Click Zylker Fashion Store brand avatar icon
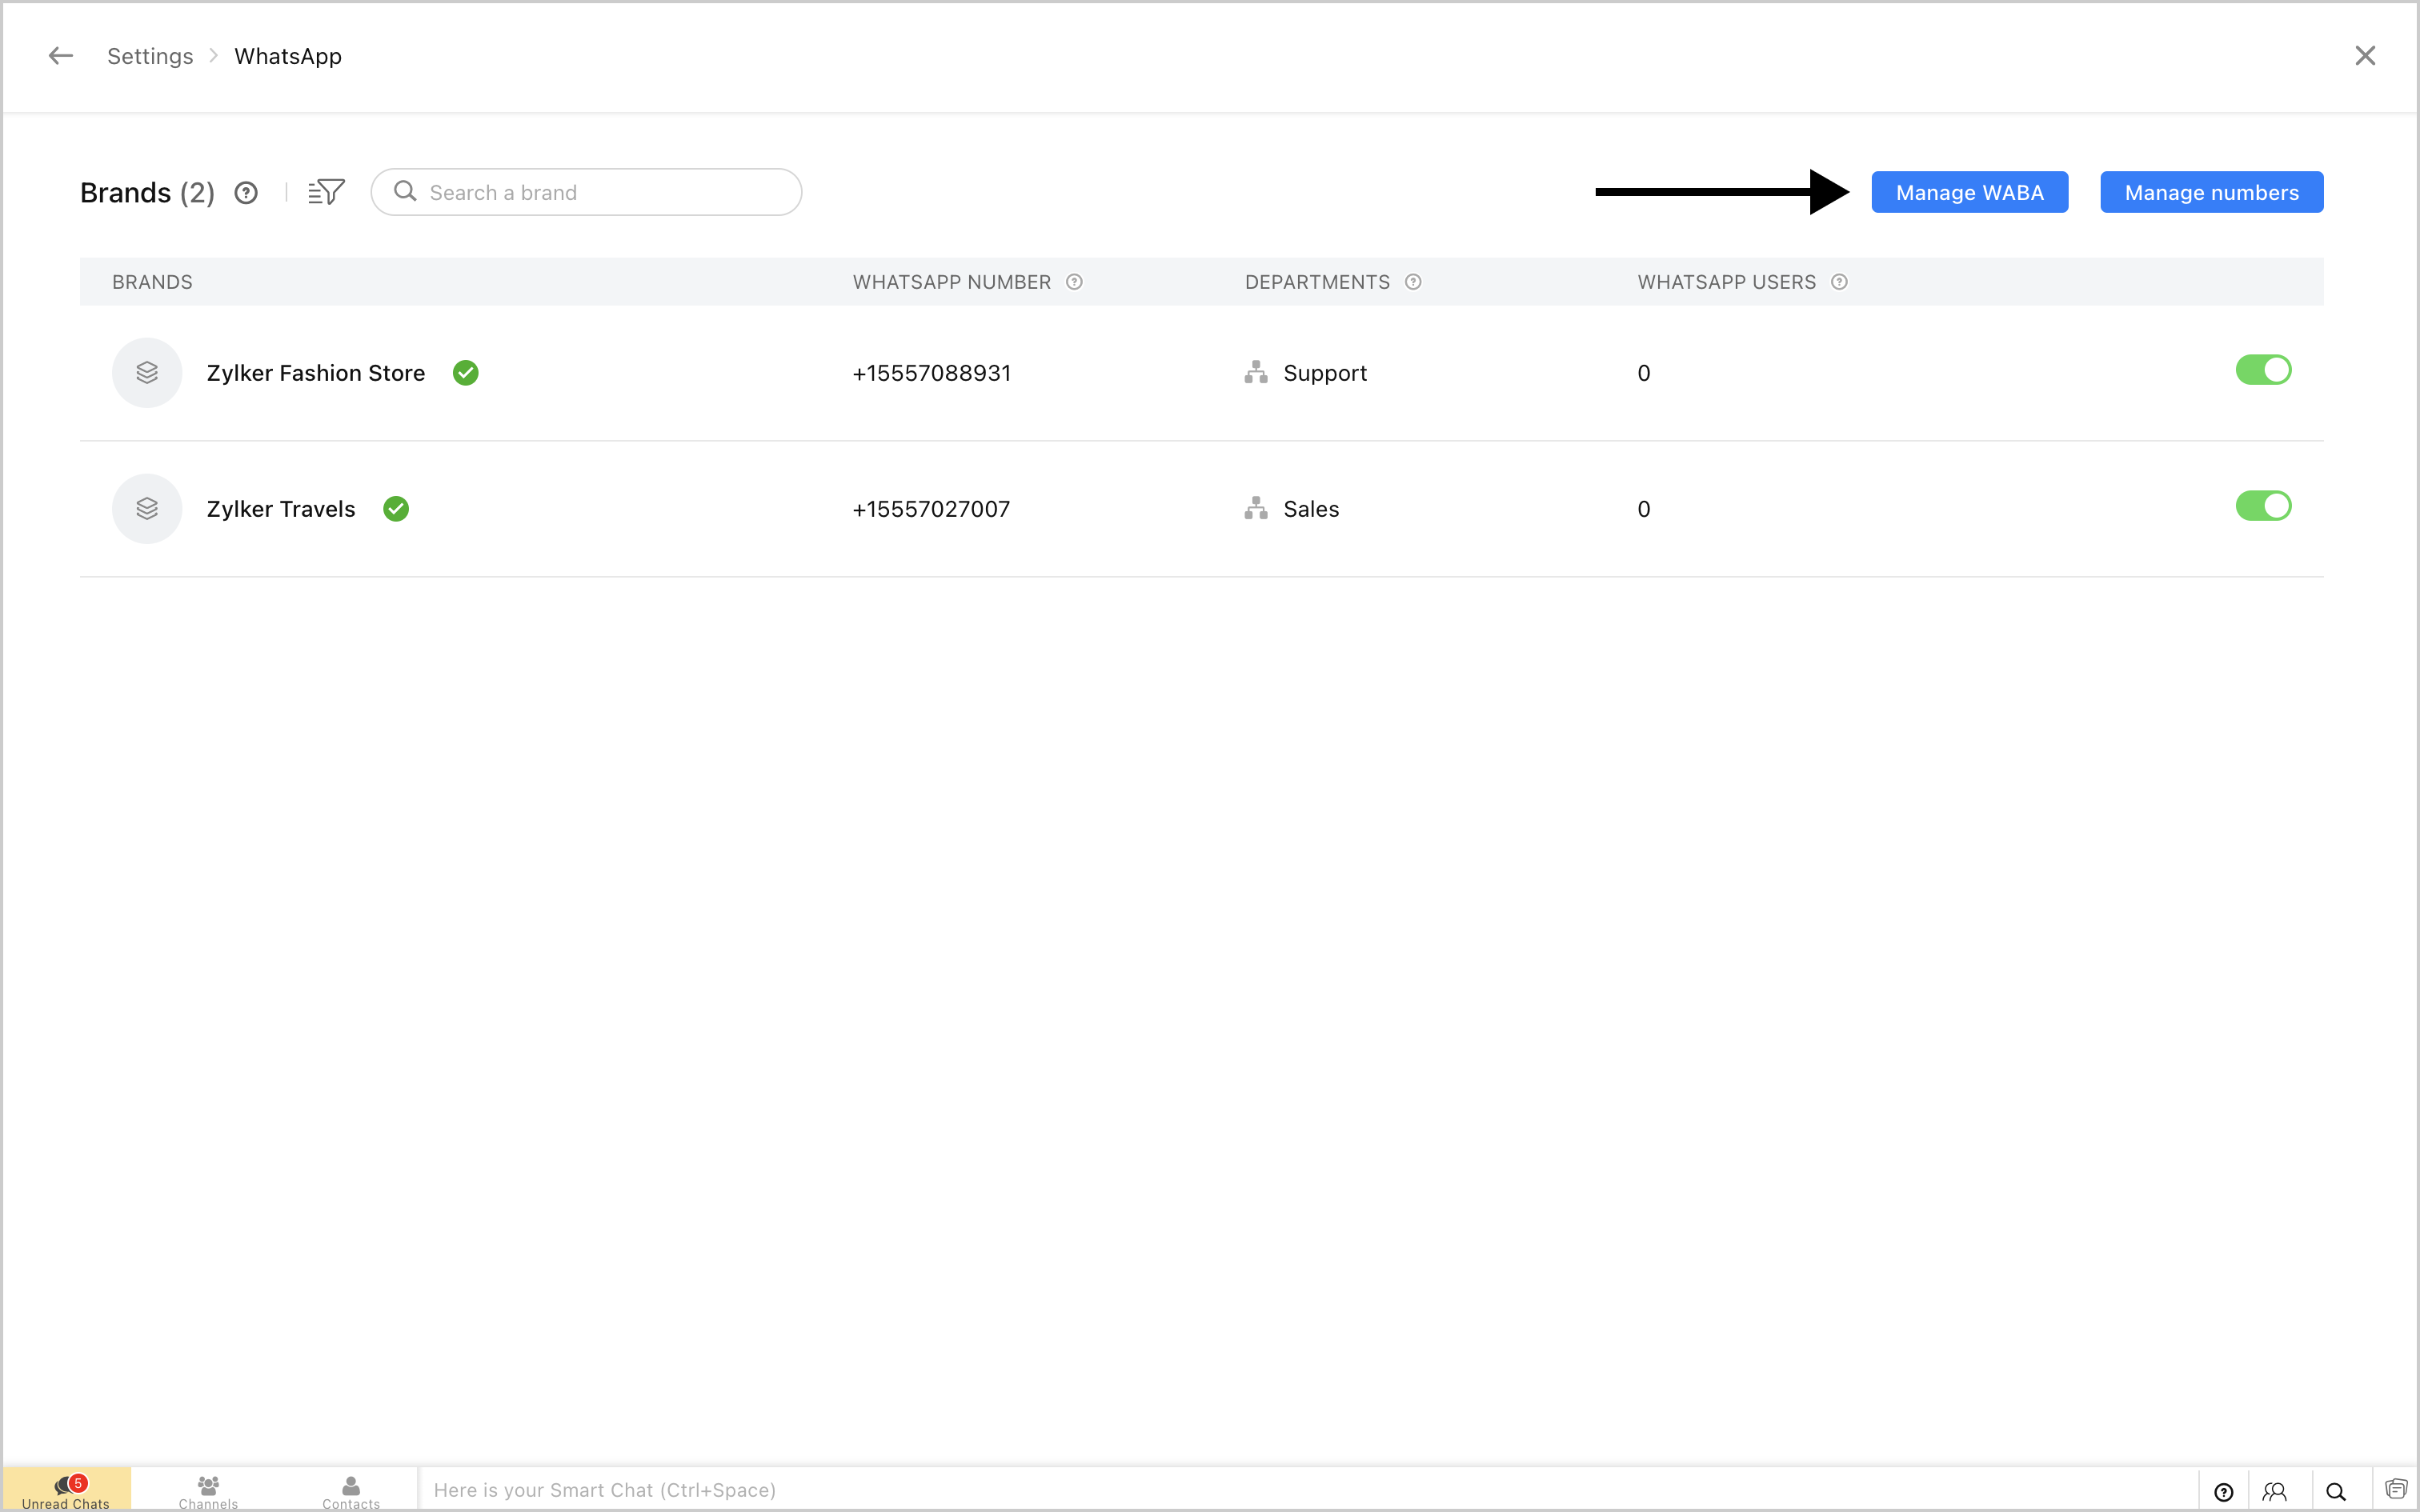Screen dimensions: 2420x1512 click(147, 373)
